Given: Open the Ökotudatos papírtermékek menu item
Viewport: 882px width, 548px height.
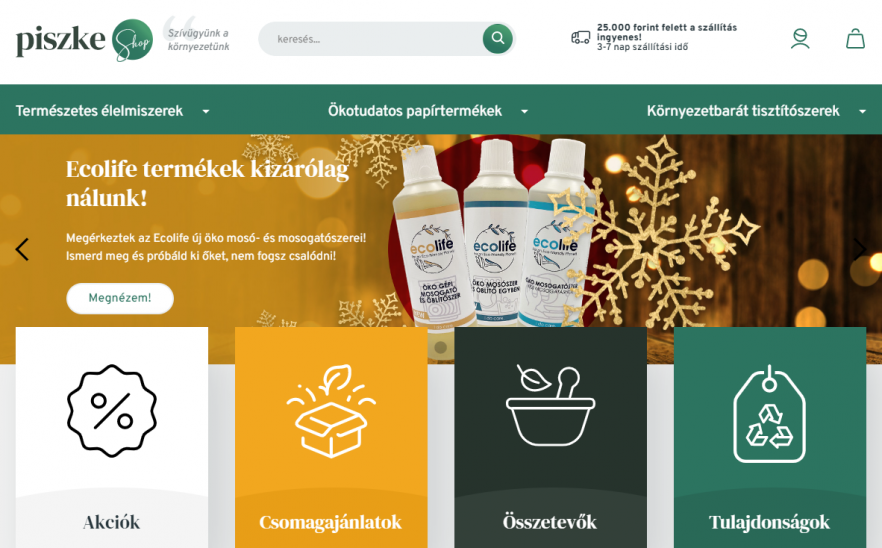Looking at the screenshot, I should tap(415, 111).
